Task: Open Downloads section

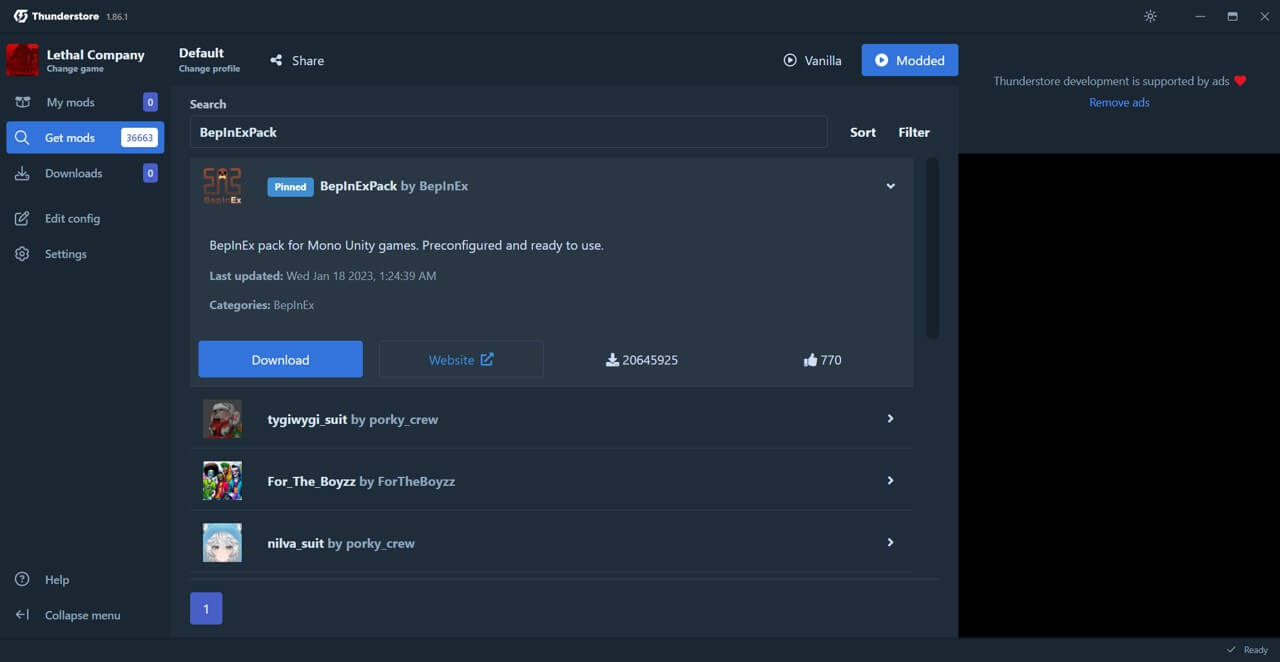Action: 85,173
